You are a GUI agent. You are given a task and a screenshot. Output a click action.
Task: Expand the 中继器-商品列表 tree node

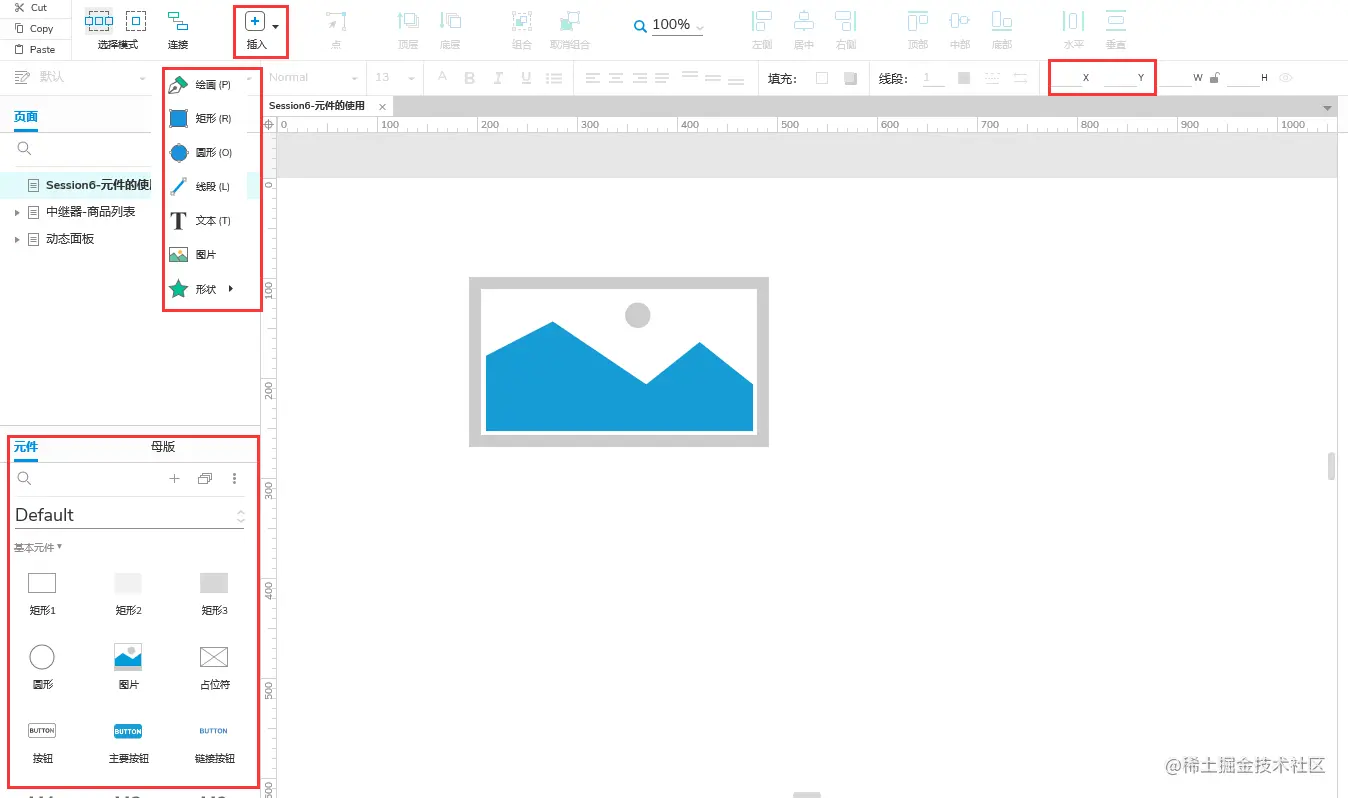(x=17, y=212)
